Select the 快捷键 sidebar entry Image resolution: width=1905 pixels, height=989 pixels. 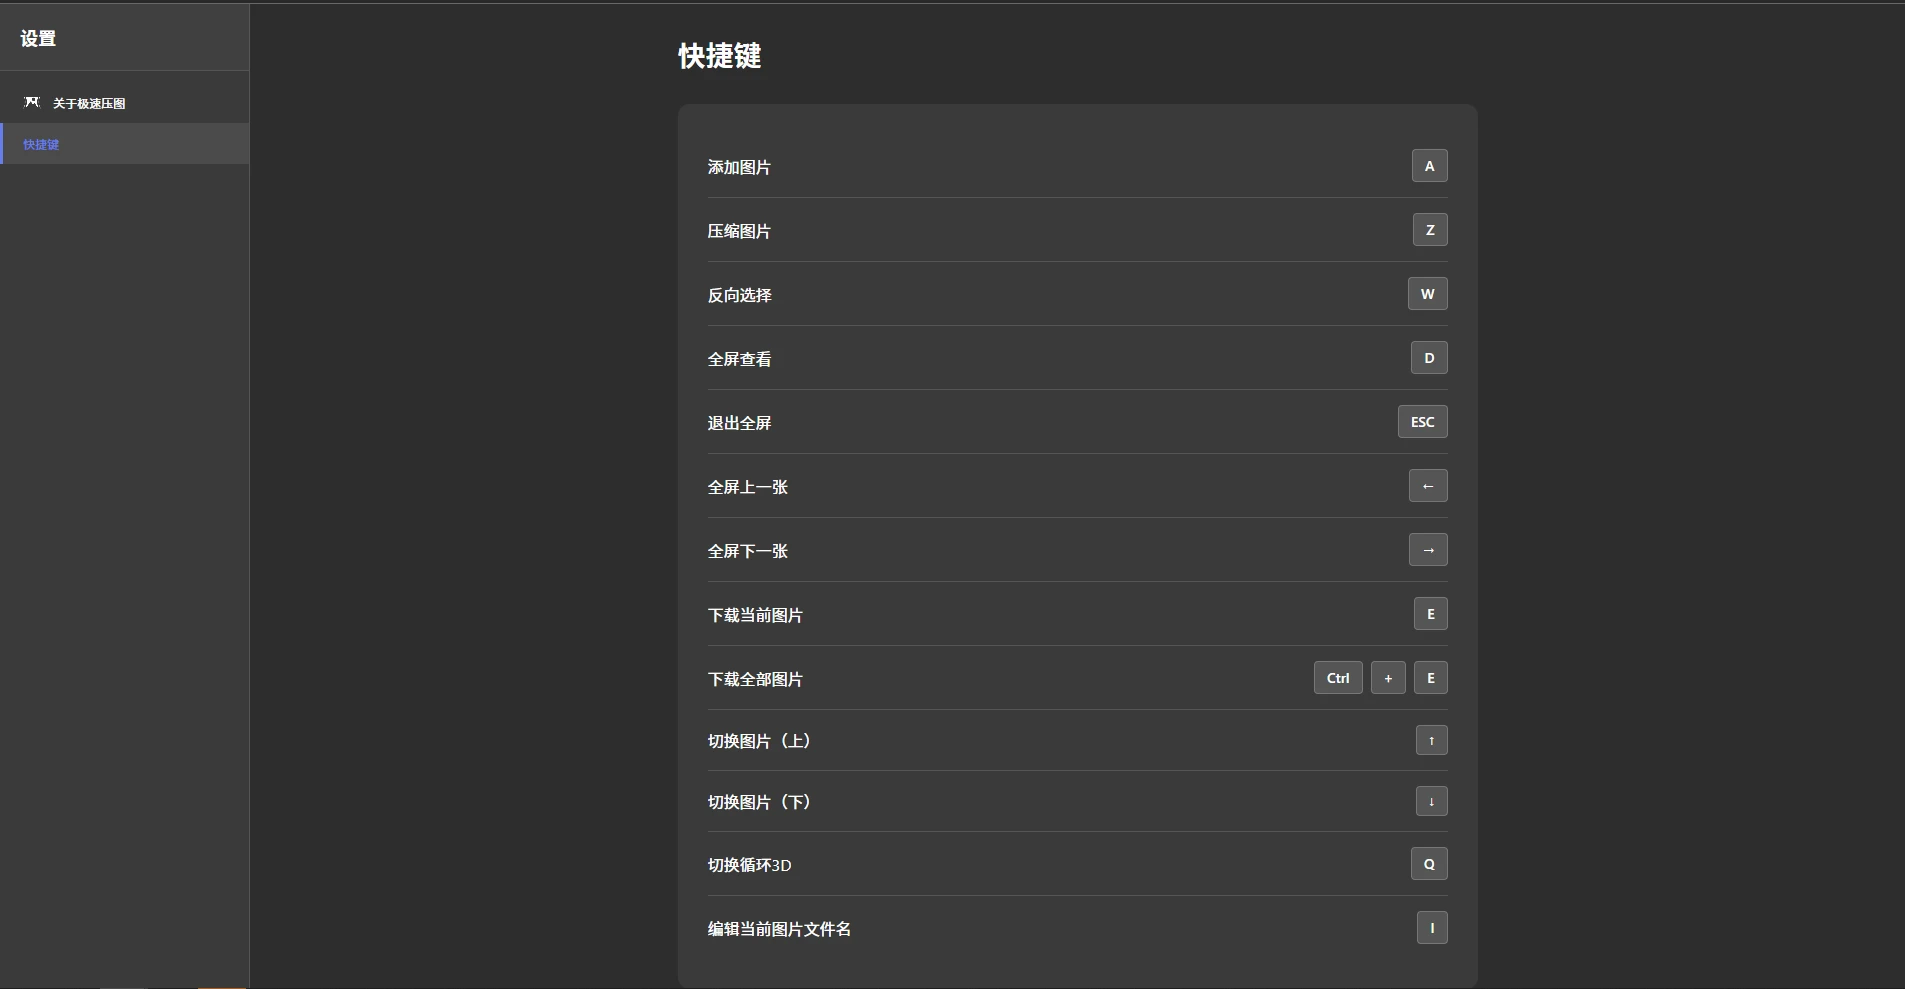coord(42,144)
